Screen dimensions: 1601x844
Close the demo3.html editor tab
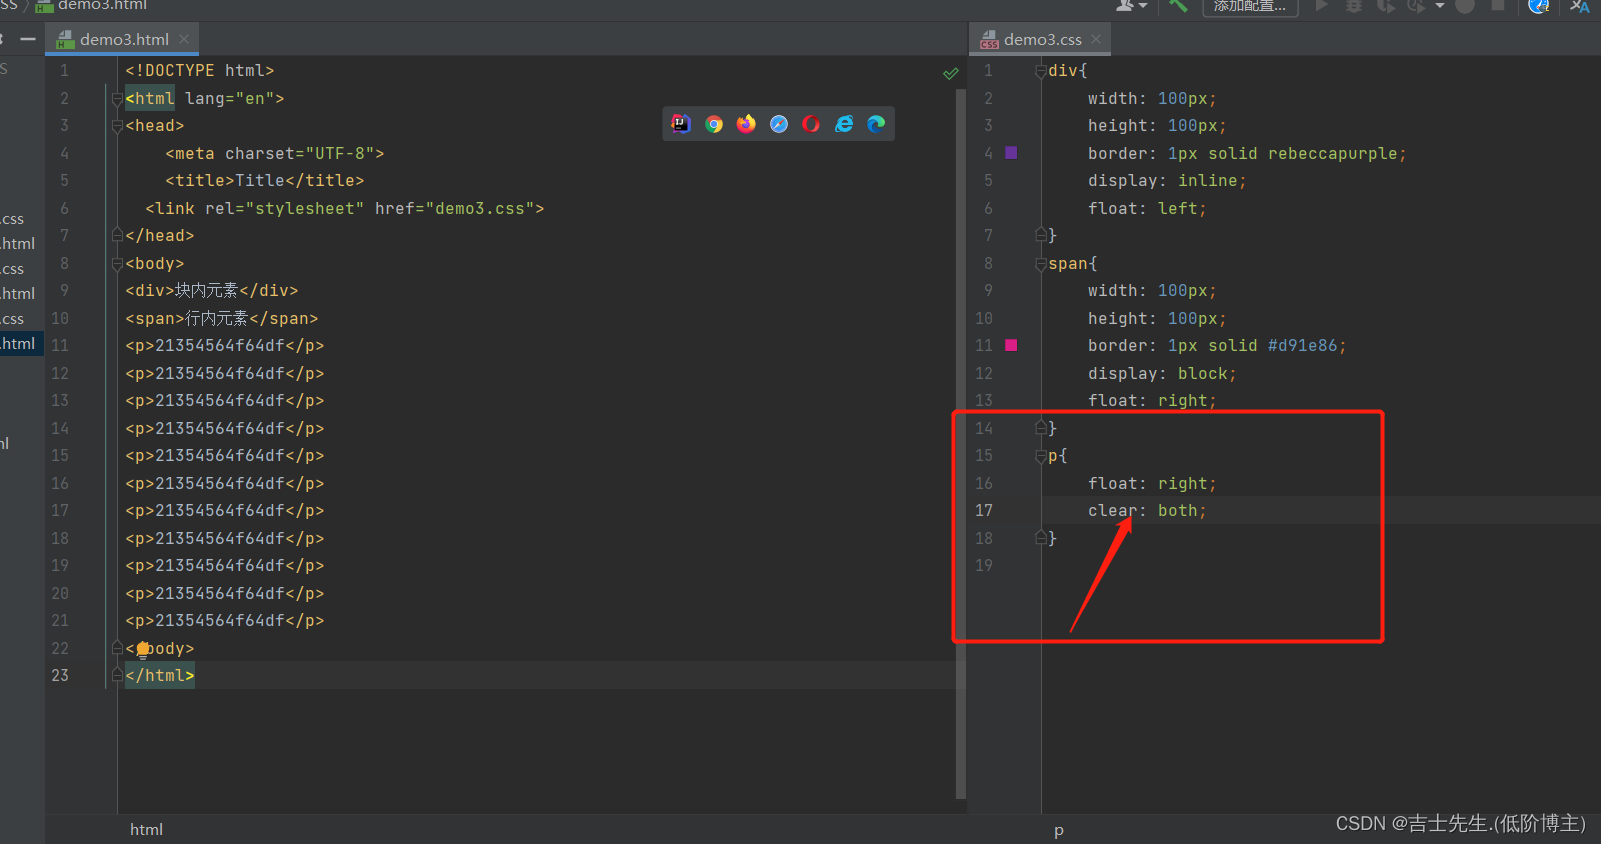tap(184, 39)
